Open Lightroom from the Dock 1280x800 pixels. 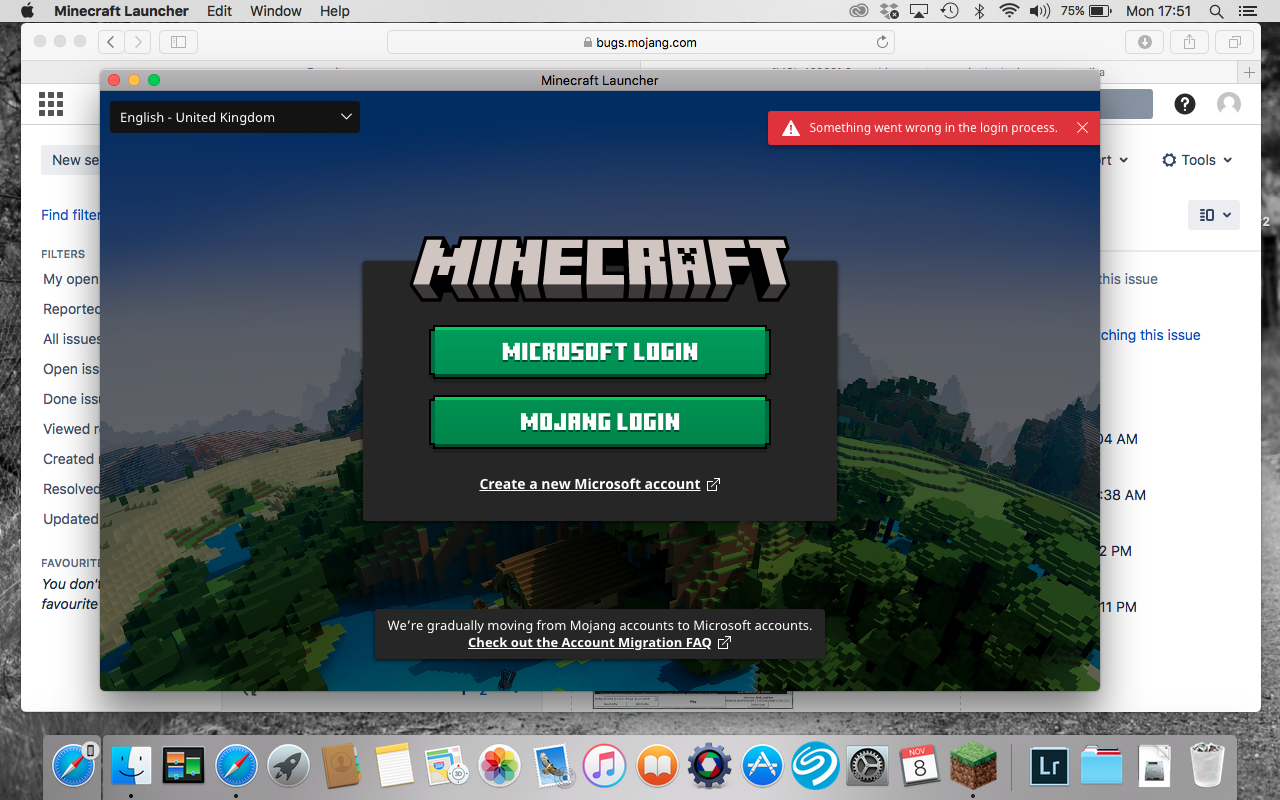click(x=1050, y=767)
